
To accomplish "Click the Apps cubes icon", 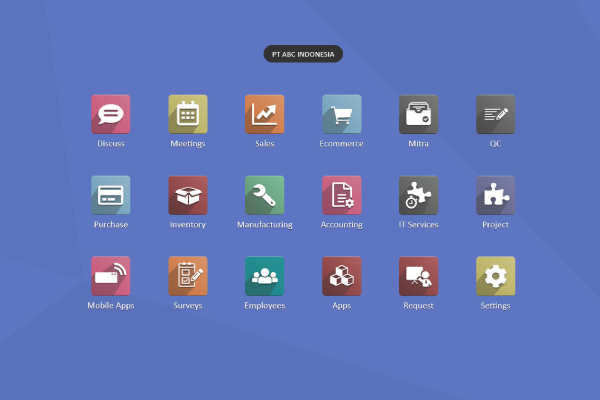I will coord(342,276).
